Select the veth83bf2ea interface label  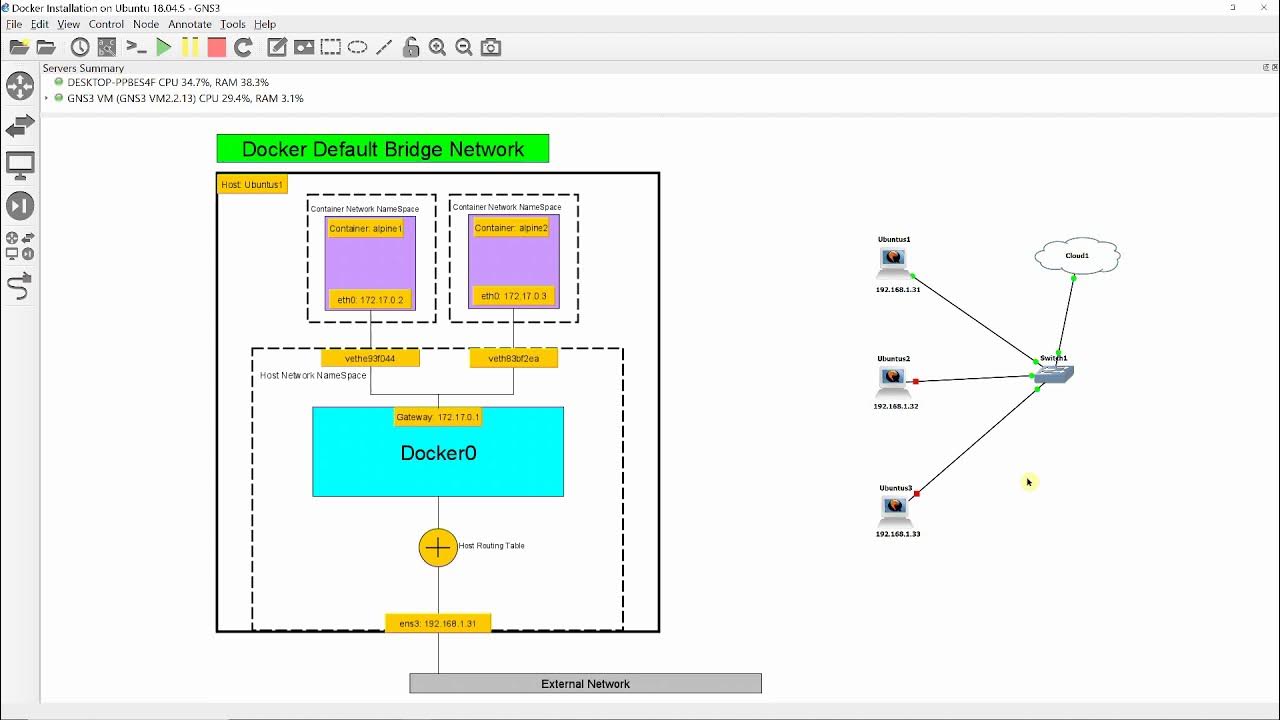514,358
